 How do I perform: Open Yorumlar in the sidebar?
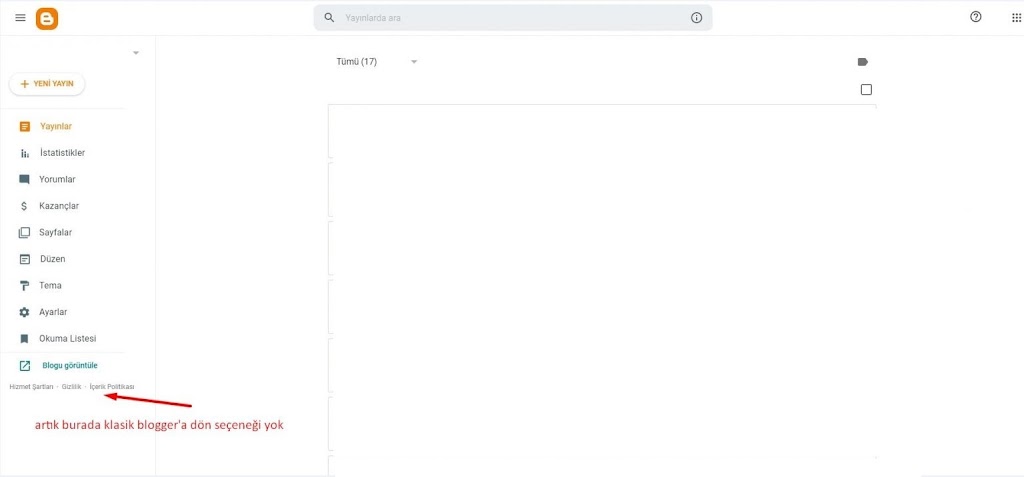pos(57,180)
